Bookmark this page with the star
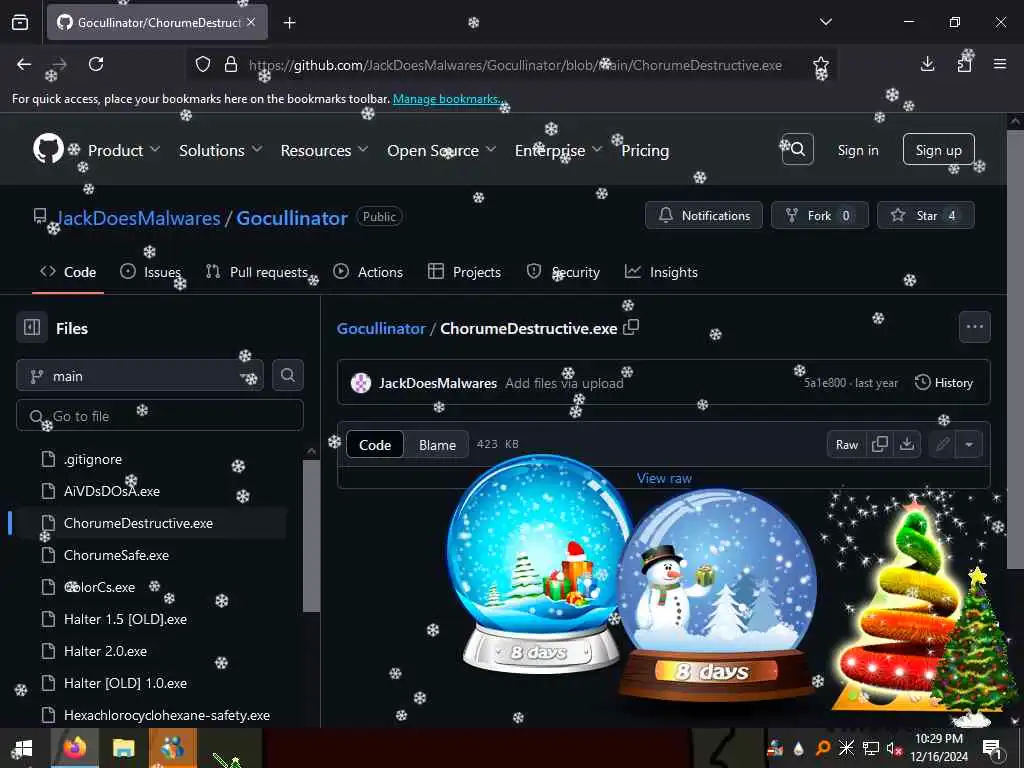1024x768 pixels. pos(821,65)
